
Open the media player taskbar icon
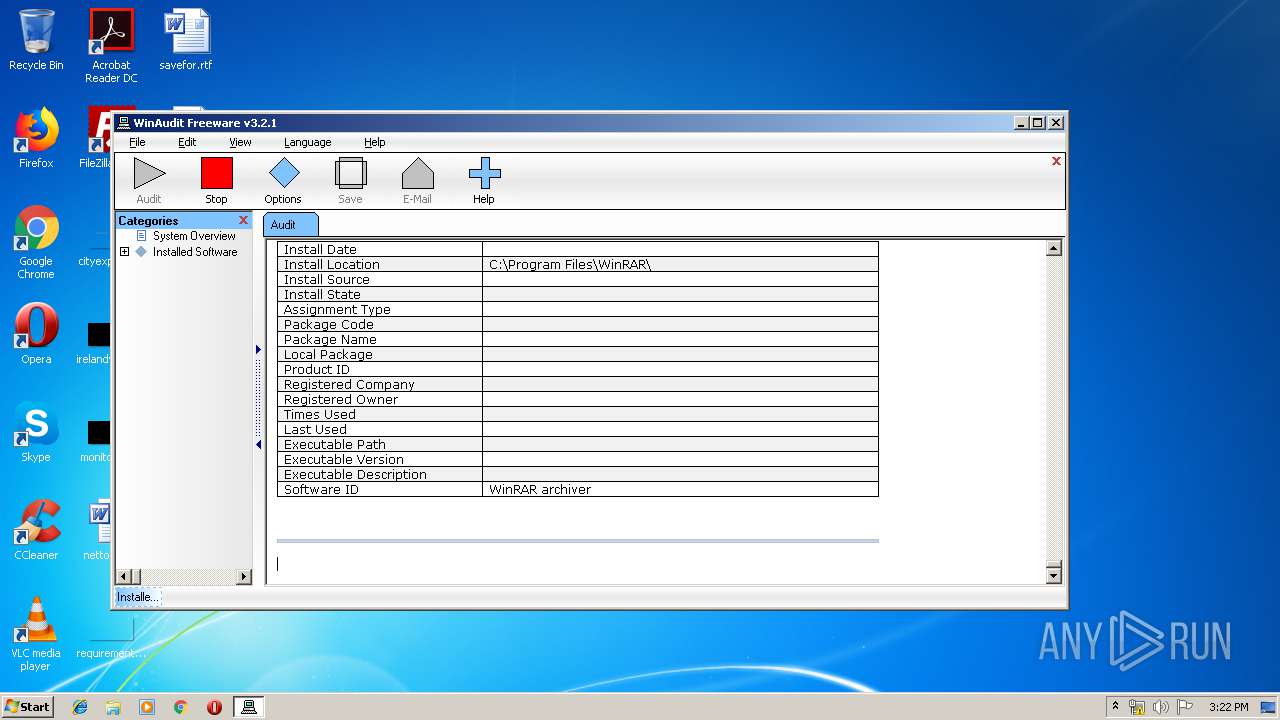[x=147, y=707]
